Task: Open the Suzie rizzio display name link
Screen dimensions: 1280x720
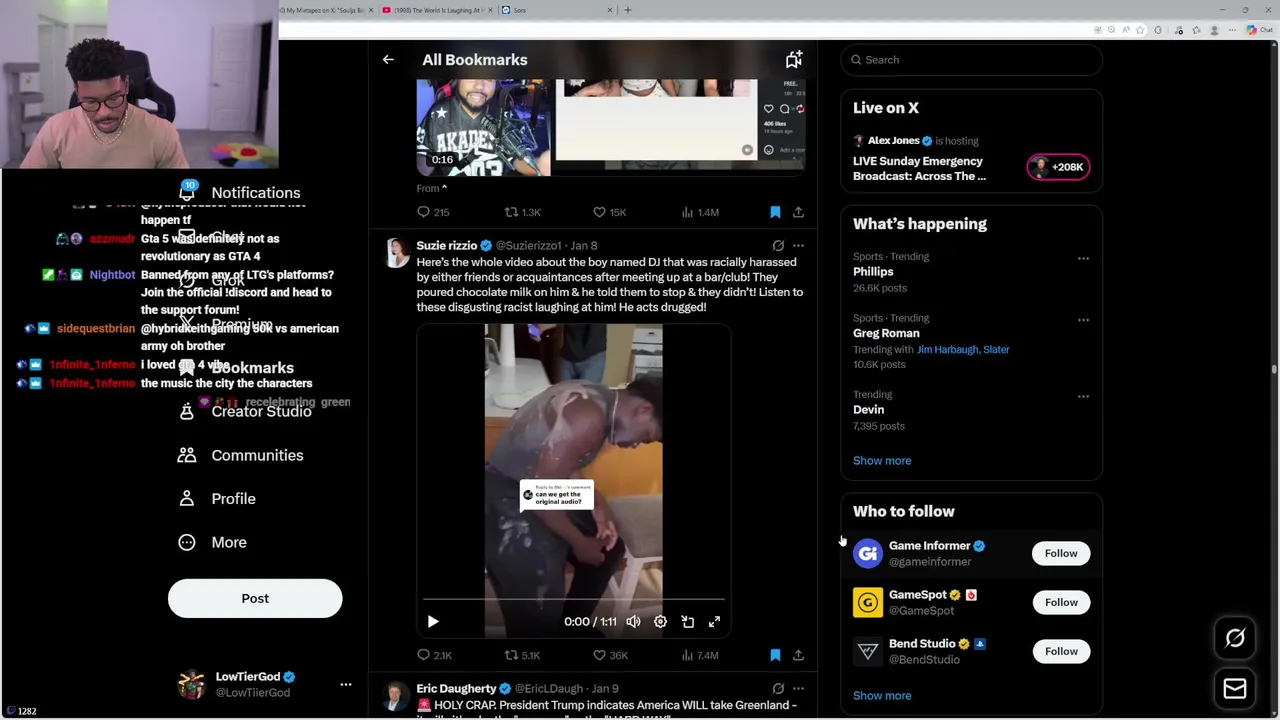Action: click(x=447, y=245)
